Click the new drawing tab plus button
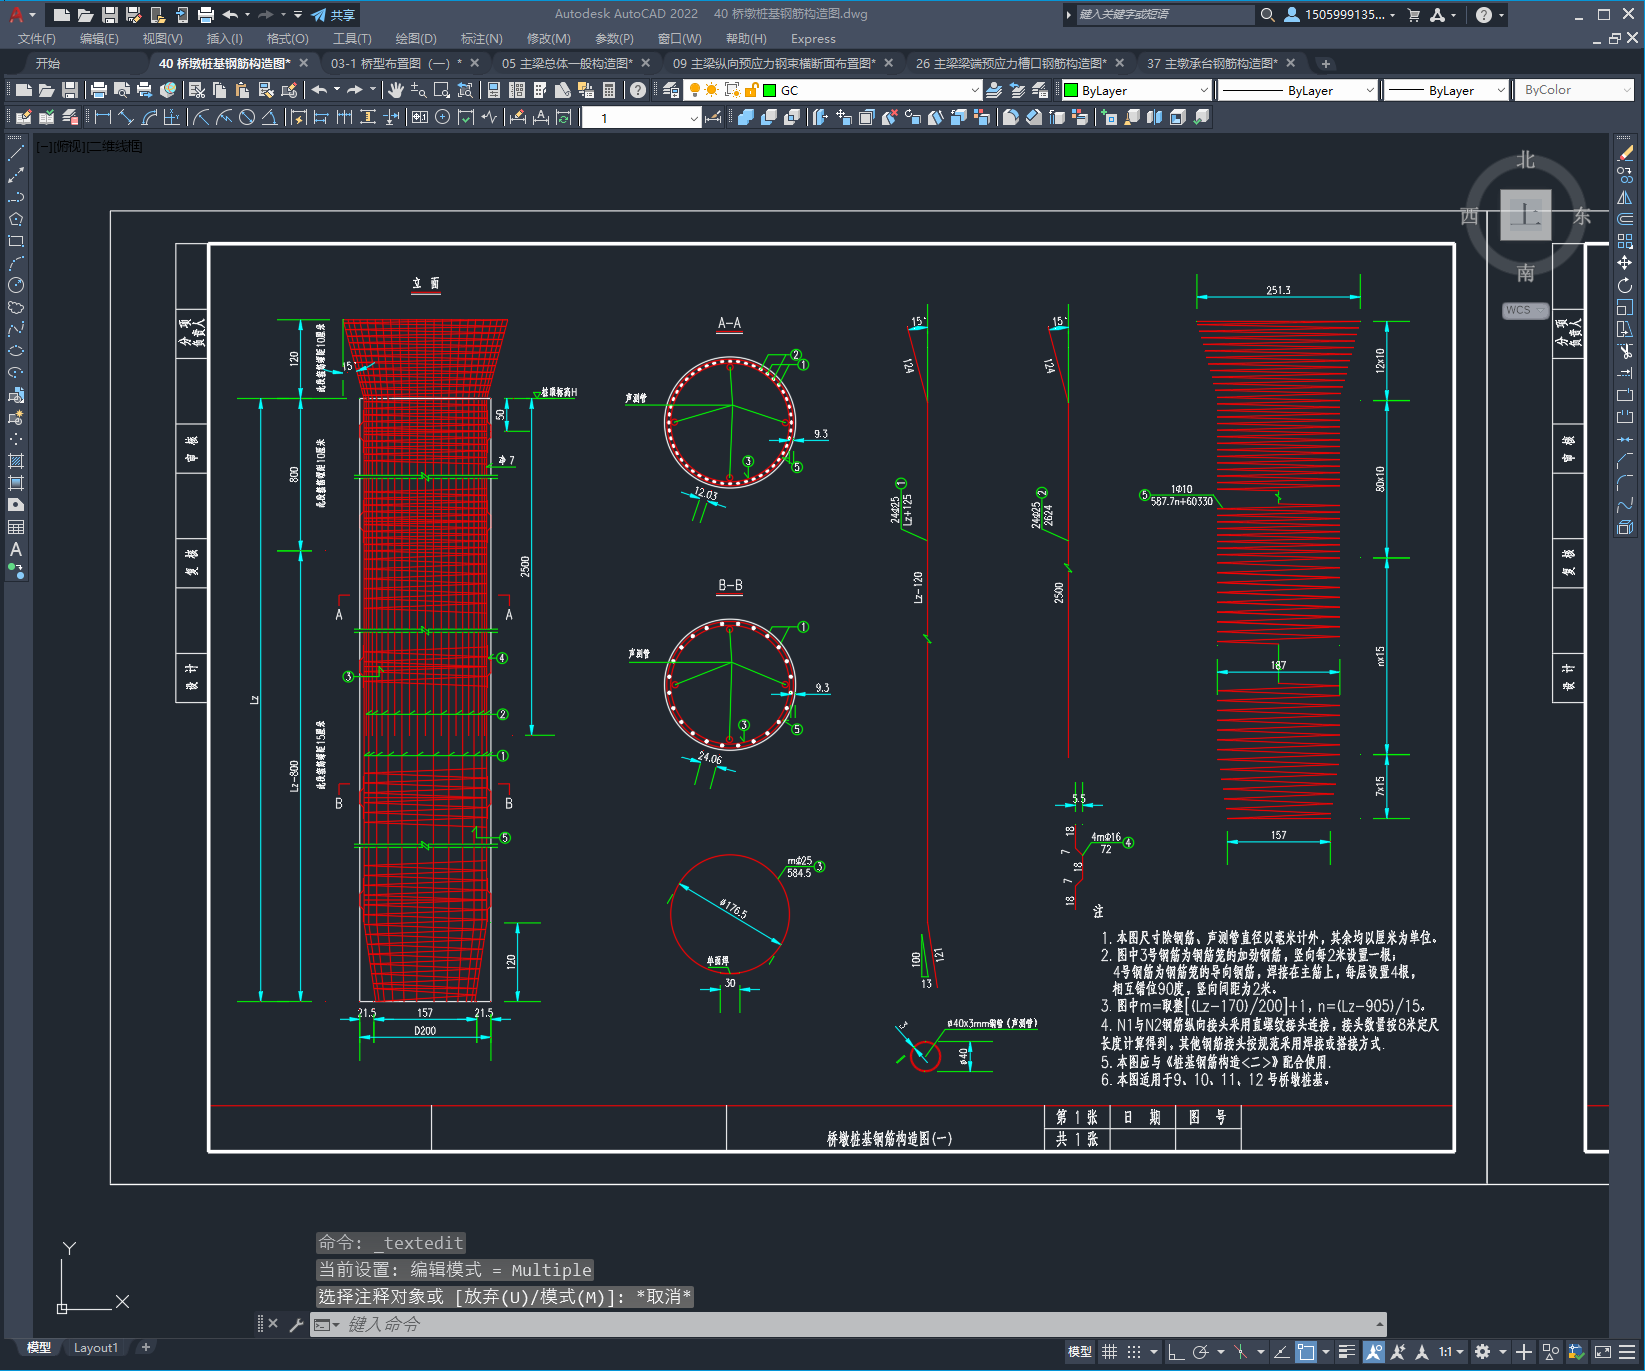Screen dimensions: 1645x1371 (1326, 64)
